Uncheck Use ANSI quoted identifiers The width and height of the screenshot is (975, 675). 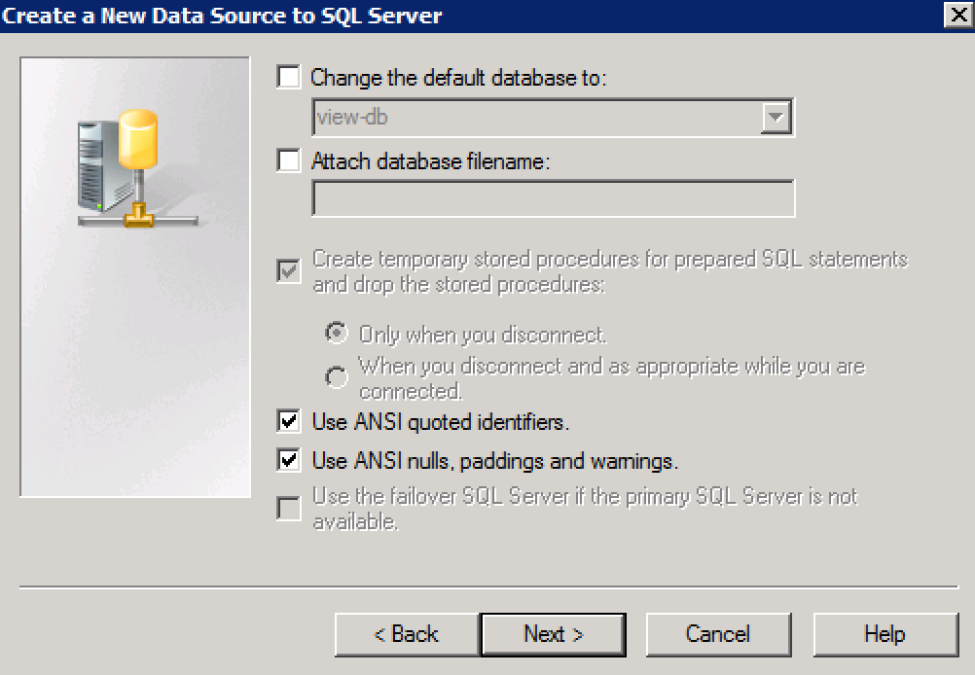click(x=290, y=421)
